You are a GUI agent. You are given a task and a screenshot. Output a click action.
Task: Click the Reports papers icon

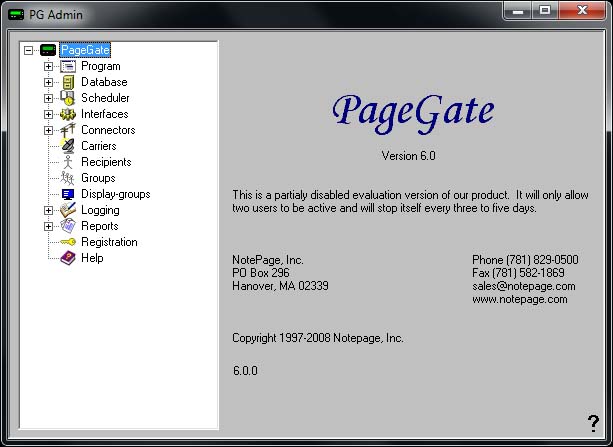[68, 226]
